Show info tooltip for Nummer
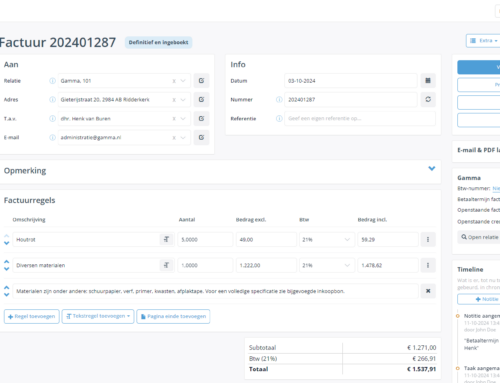 point(279,99)
